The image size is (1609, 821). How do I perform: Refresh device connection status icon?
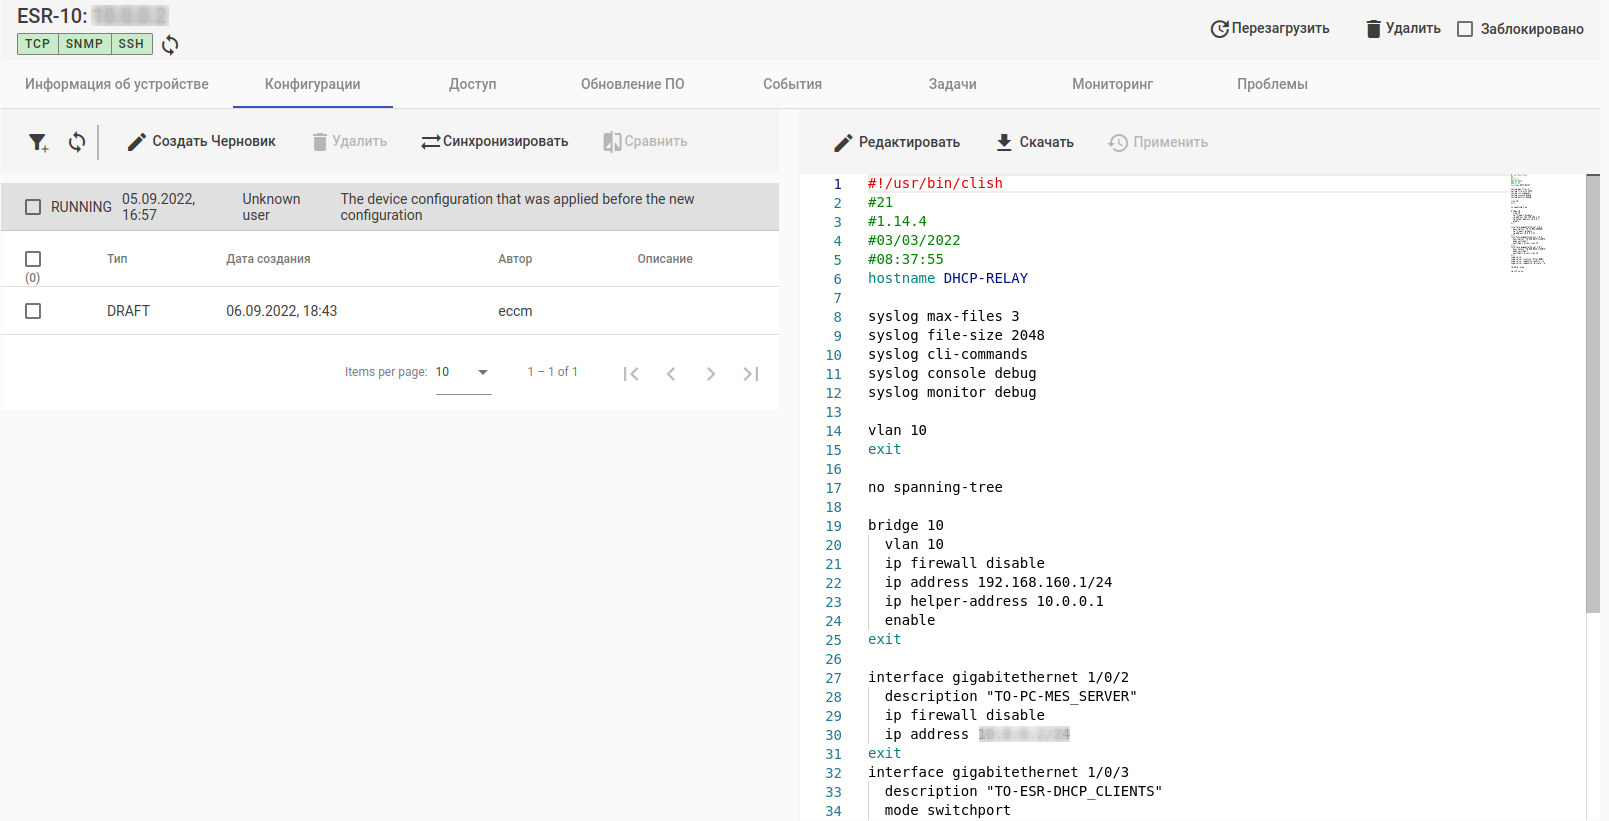point(170,44)
